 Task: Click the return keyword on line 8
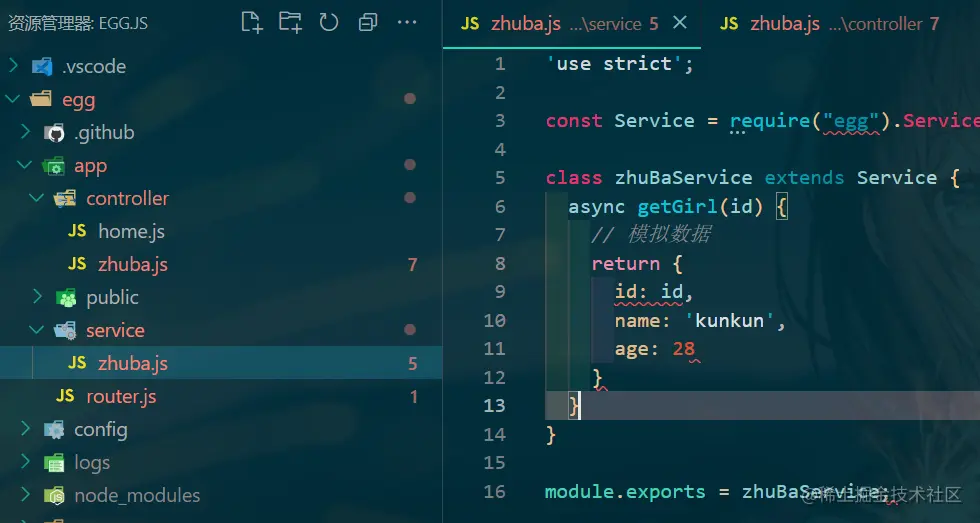(626, 263)
